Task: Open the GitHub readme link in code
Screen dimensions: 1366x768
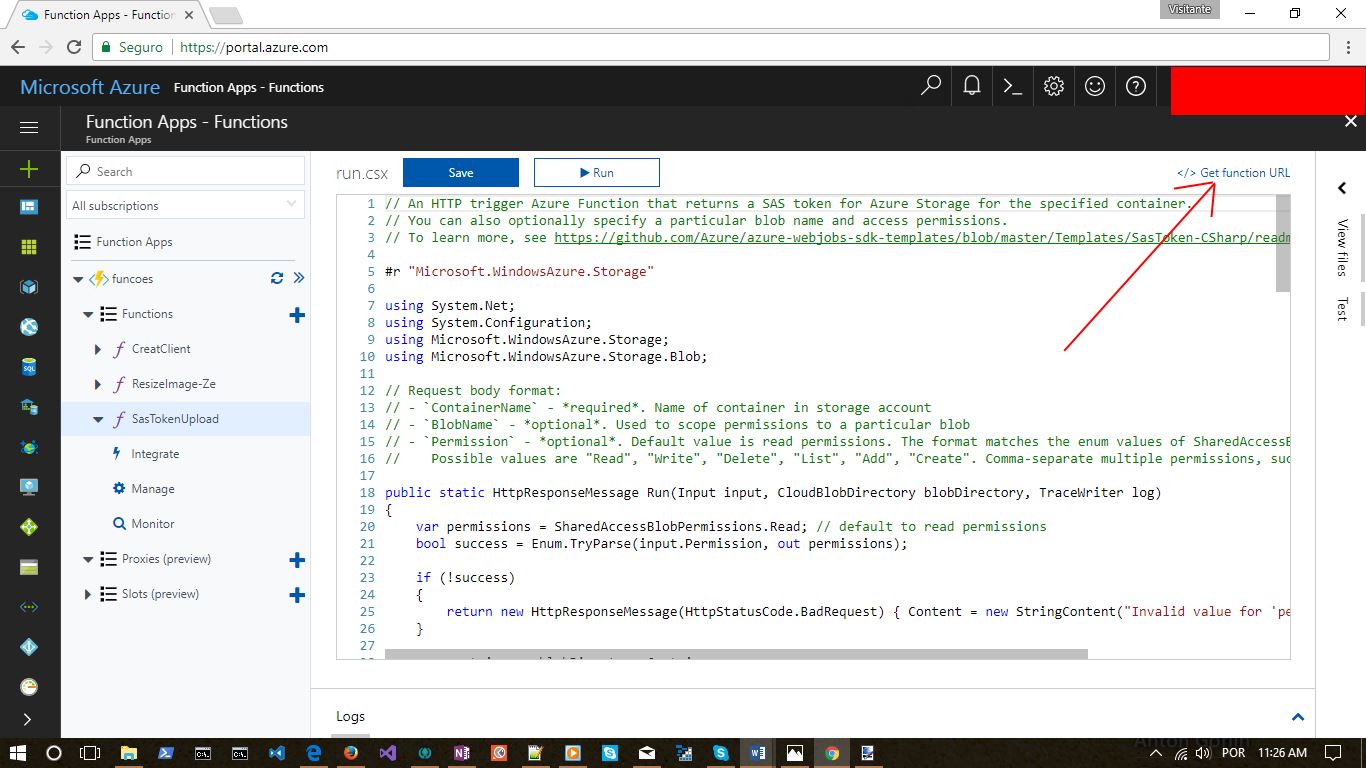Action: [921, 237]
